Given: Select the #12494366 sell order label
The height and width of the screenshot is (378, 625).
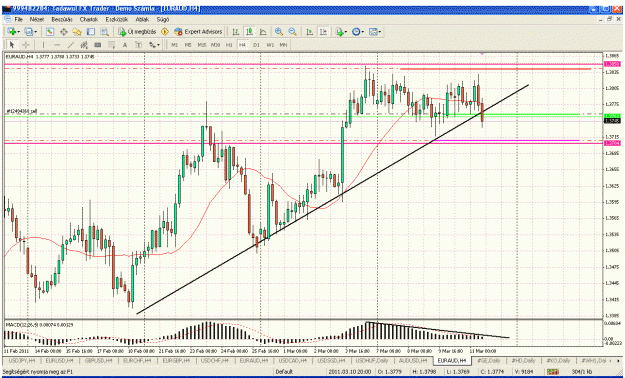Looking at the screenshot, I should 22,112.
